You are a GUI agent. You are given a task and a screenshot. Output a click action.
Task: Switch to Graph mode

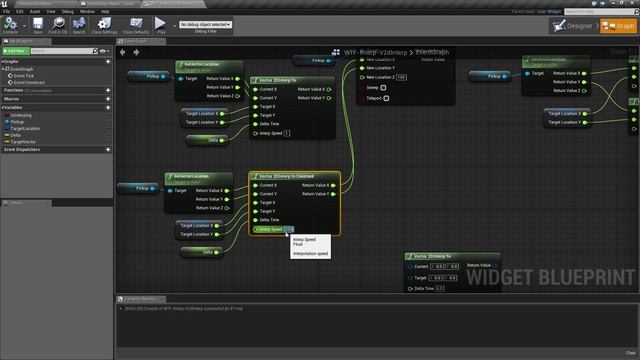618,26
